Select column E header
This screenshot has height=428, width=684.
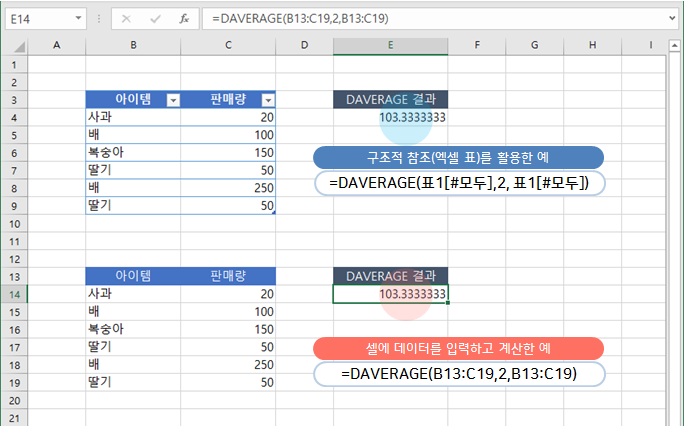coord(390,45)
